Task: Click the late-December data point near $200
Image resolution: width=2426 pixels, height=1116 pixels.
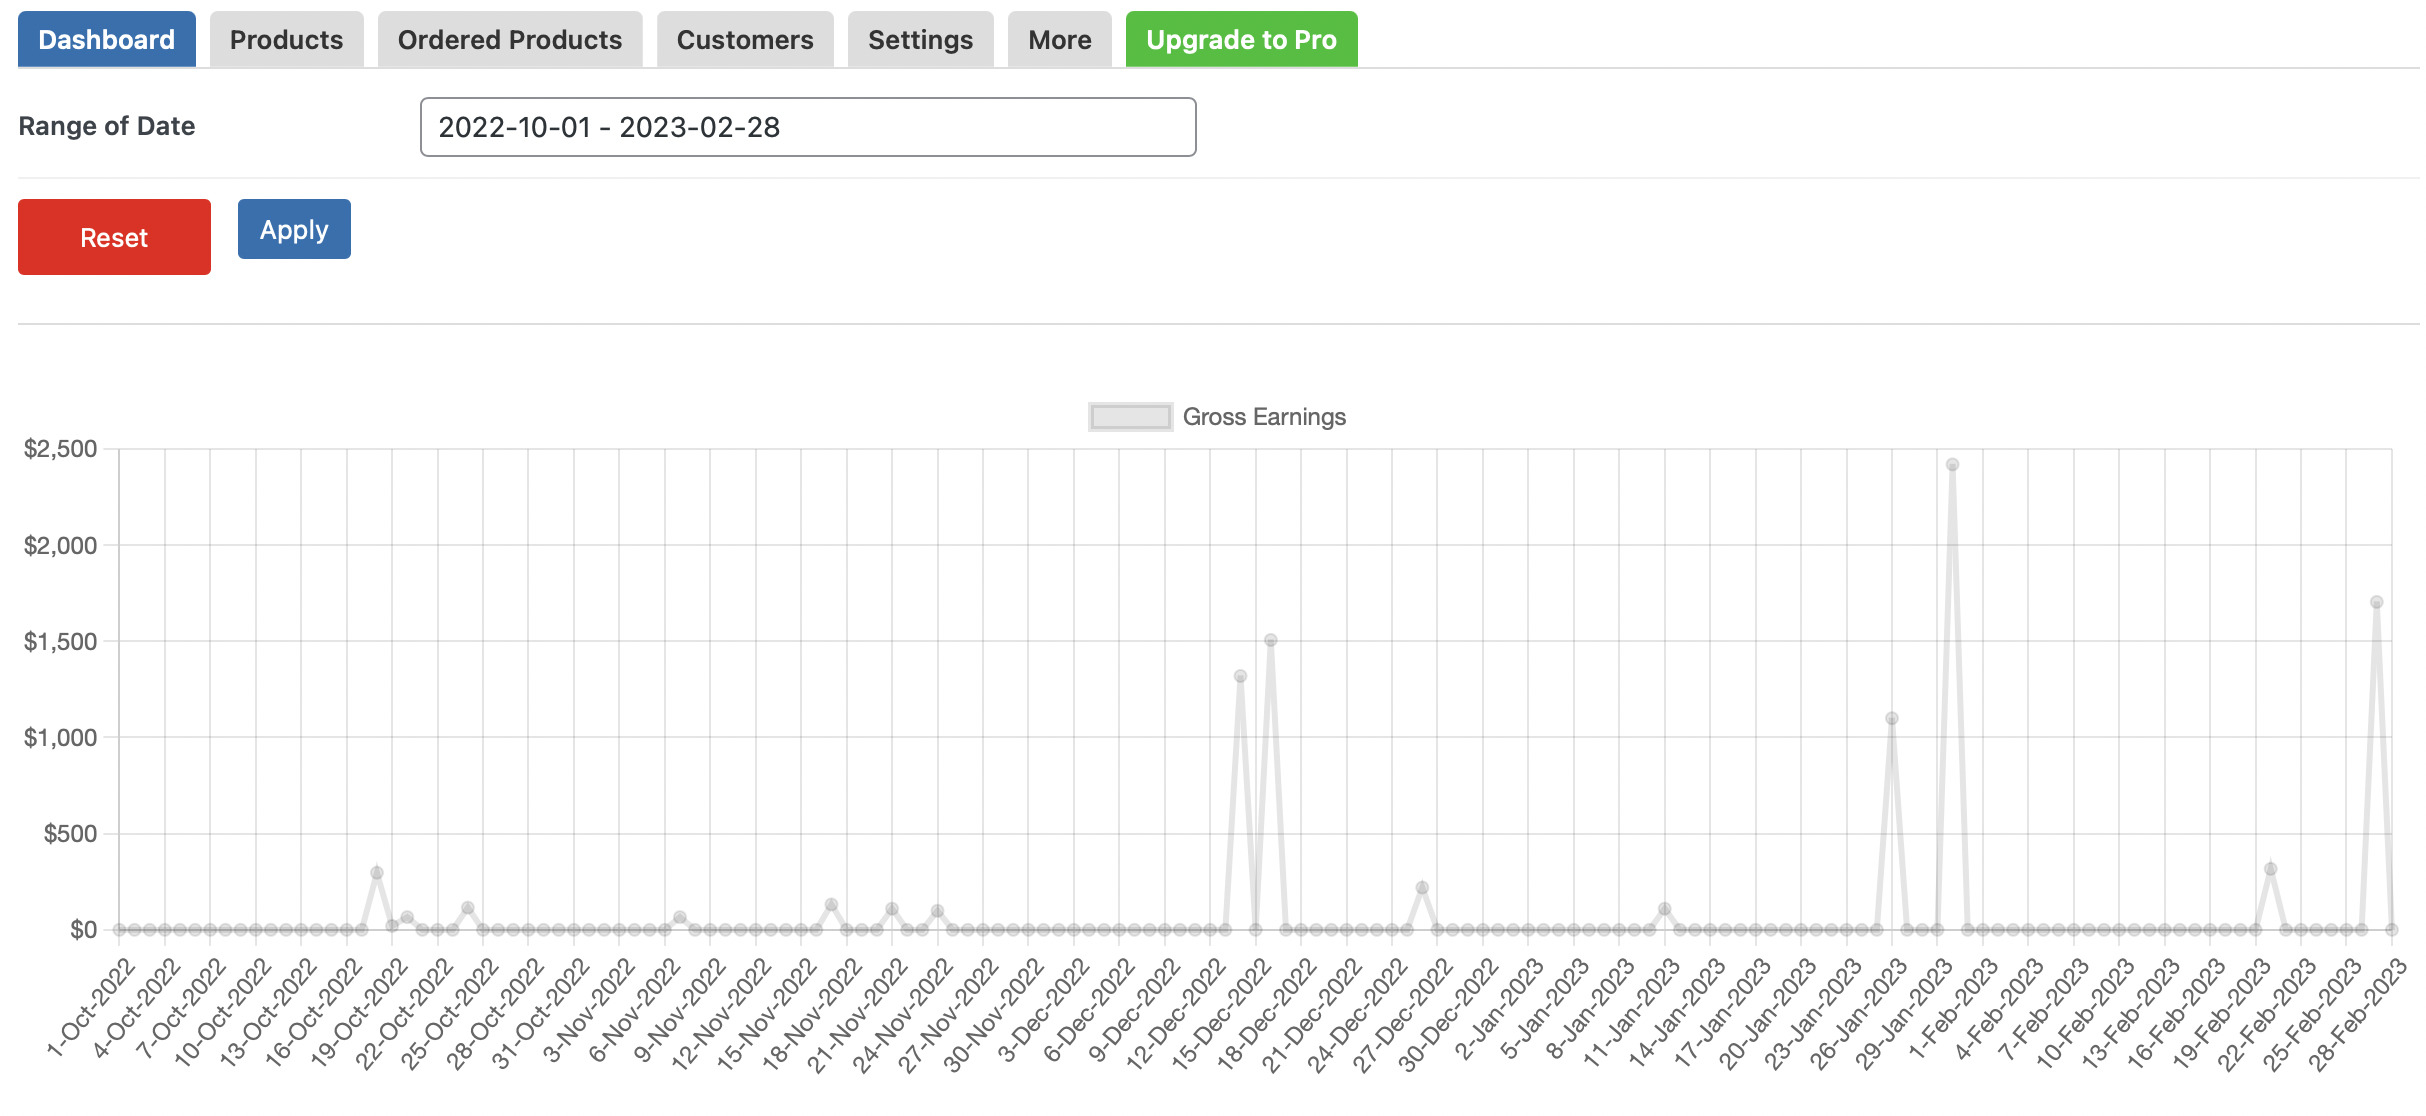Action: pyautogui.click(x=1422, y=888)
